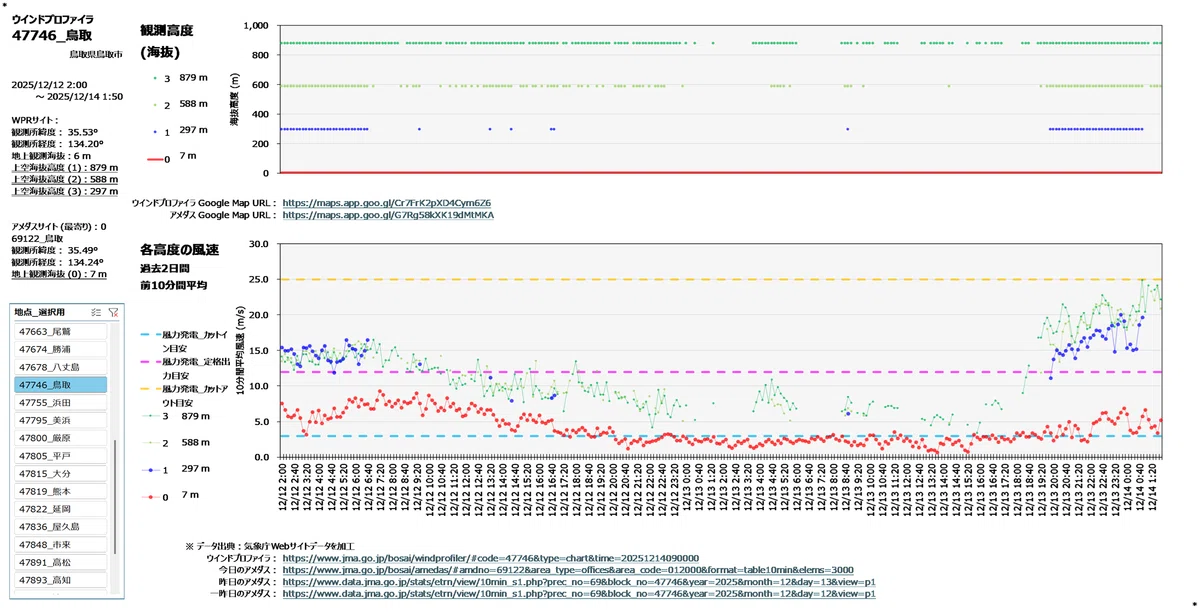Choose 47678_八丈島 from the station list
The height and width of the screenshot is (612, 1200).
coord(60,367)
